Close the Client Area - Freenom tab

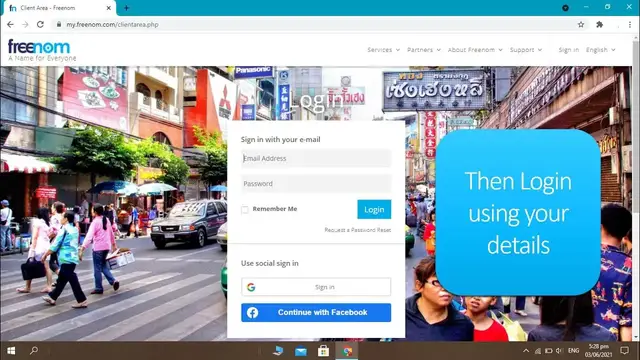tap(109, 8)
